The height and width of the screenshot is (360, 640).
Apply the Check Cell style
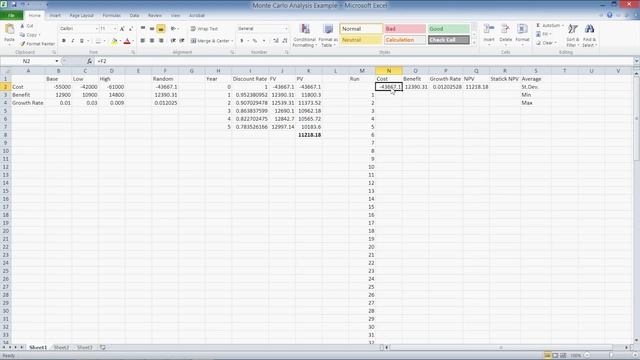click(x=449, y=40)
